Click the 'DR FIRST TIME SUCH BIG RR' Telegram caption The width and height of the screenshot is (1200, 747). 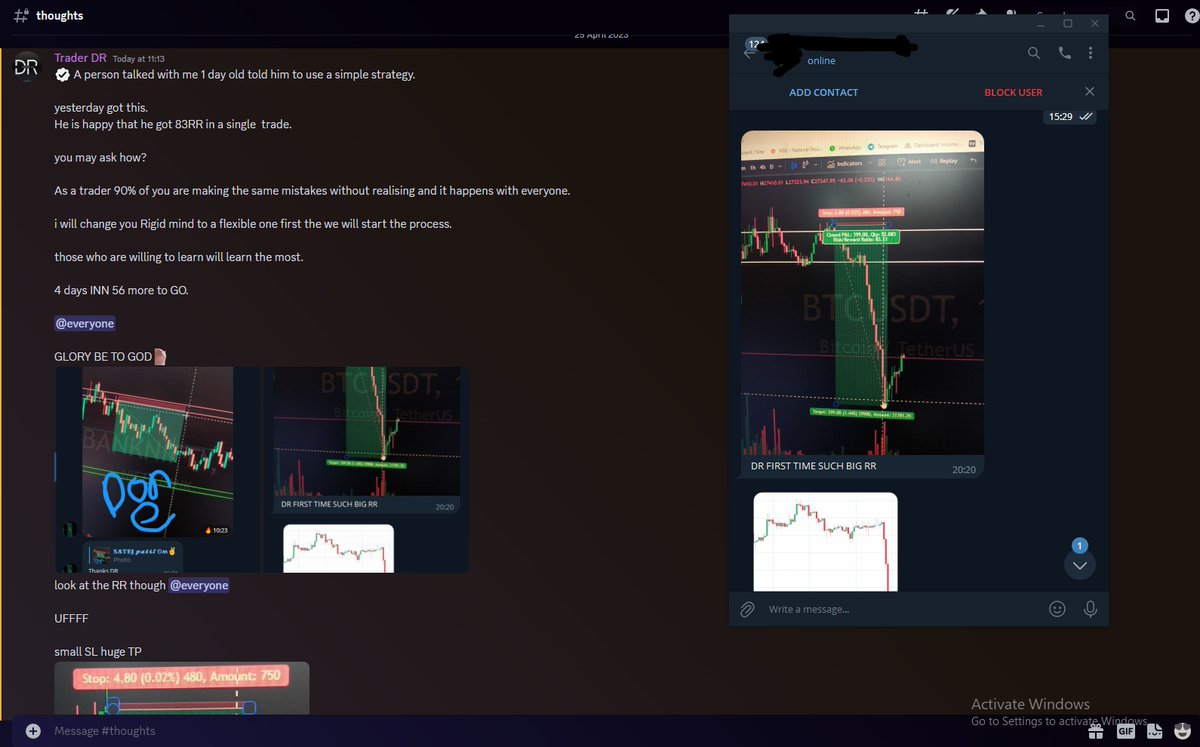coord(814,467)
